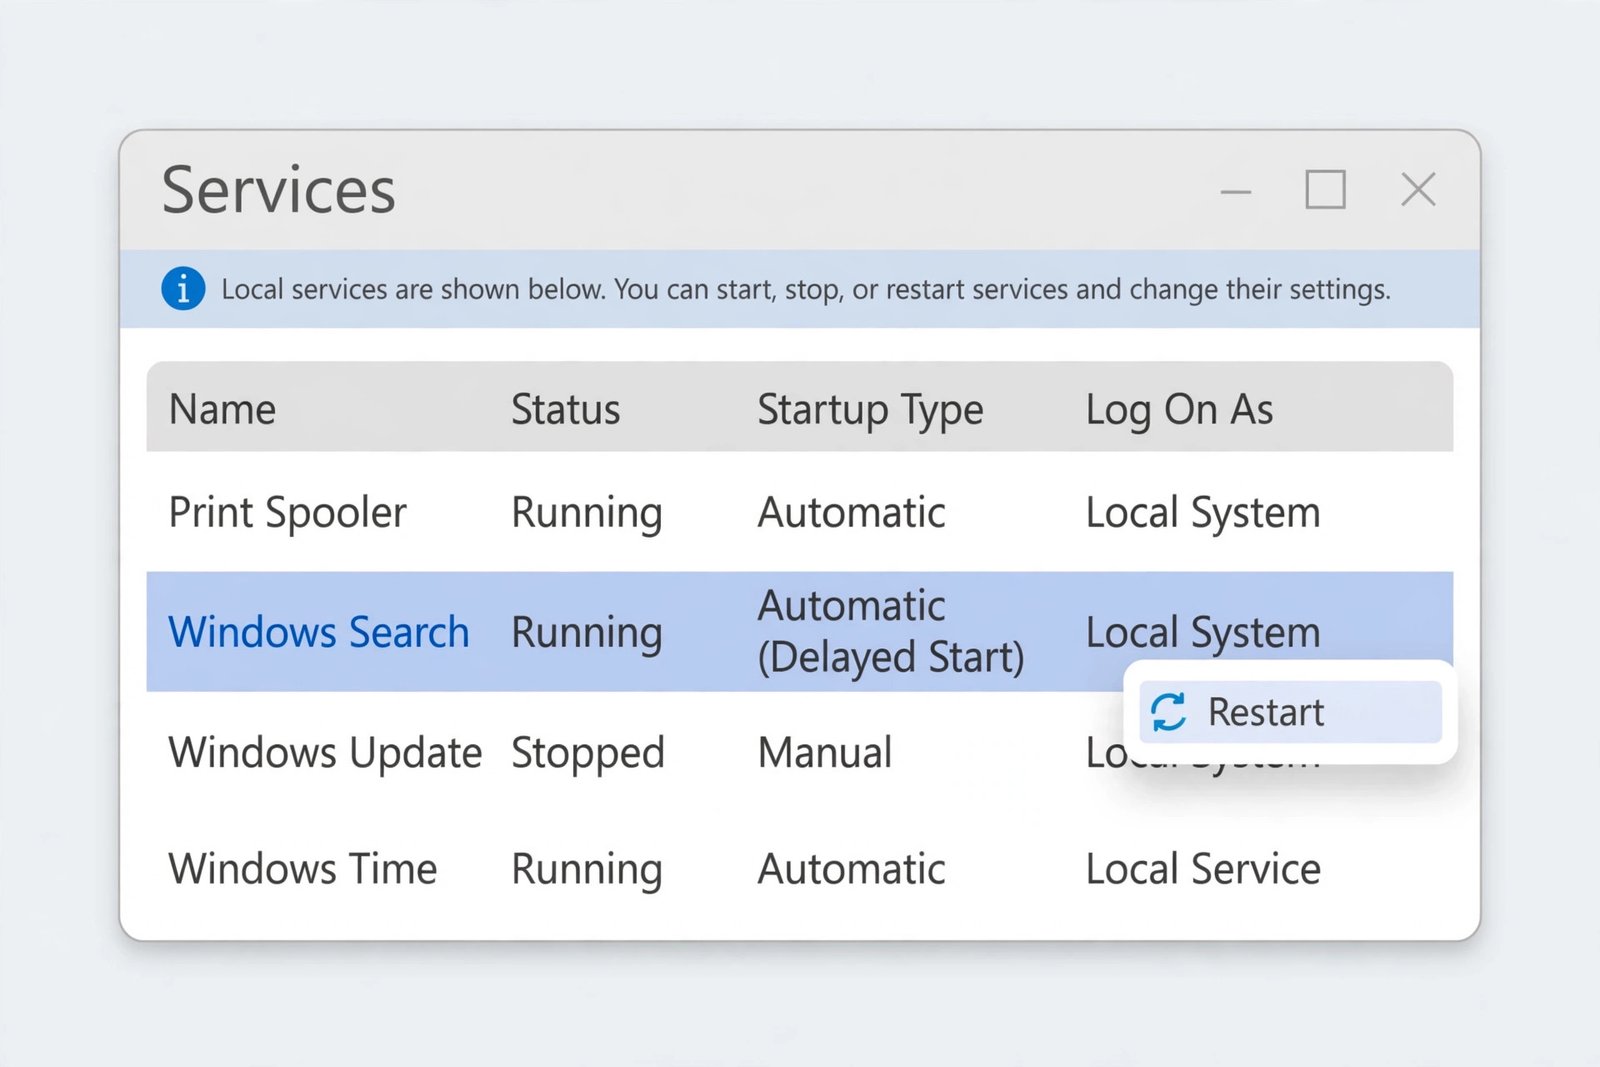Close the Services window
This screenshot has width=1600, height=1067.
point(1418,189)
